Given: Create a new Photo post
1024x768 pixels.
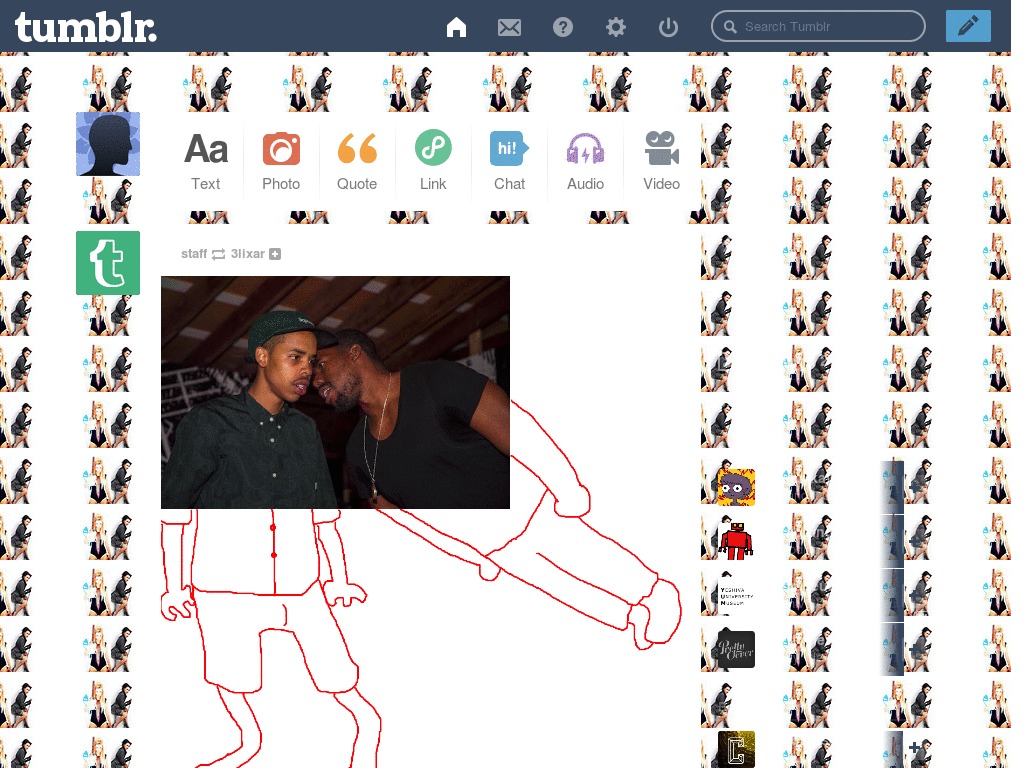Looking at the screenshot, I should (281, 161).
